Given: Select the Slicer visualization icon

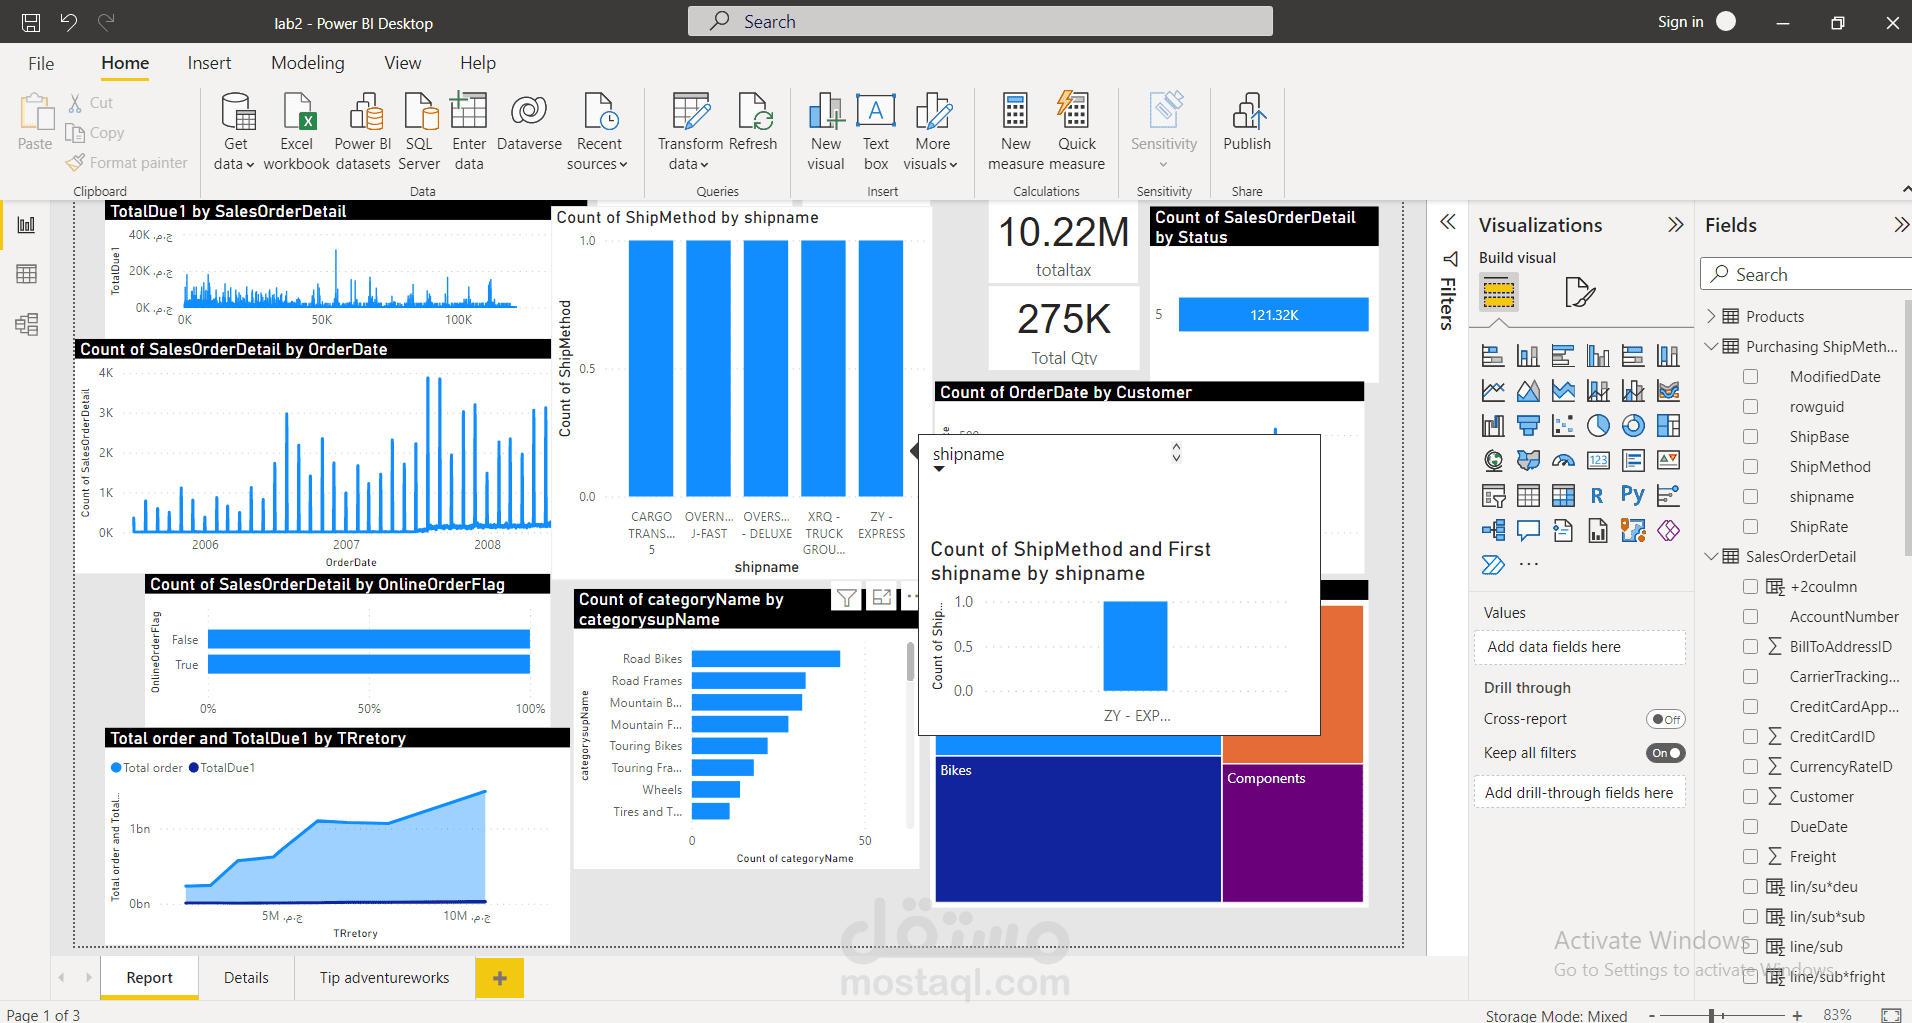Looking at the screenshot, I should (1493, 495).
